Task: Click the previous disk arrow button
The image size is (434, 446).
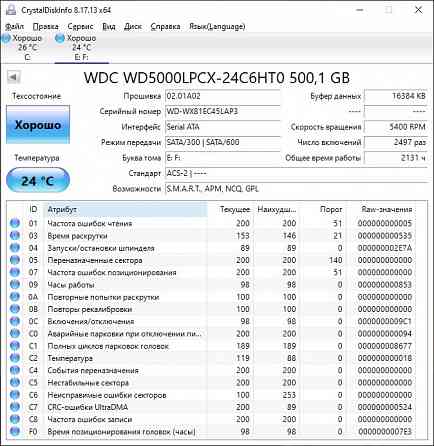Action: point(14,77)
